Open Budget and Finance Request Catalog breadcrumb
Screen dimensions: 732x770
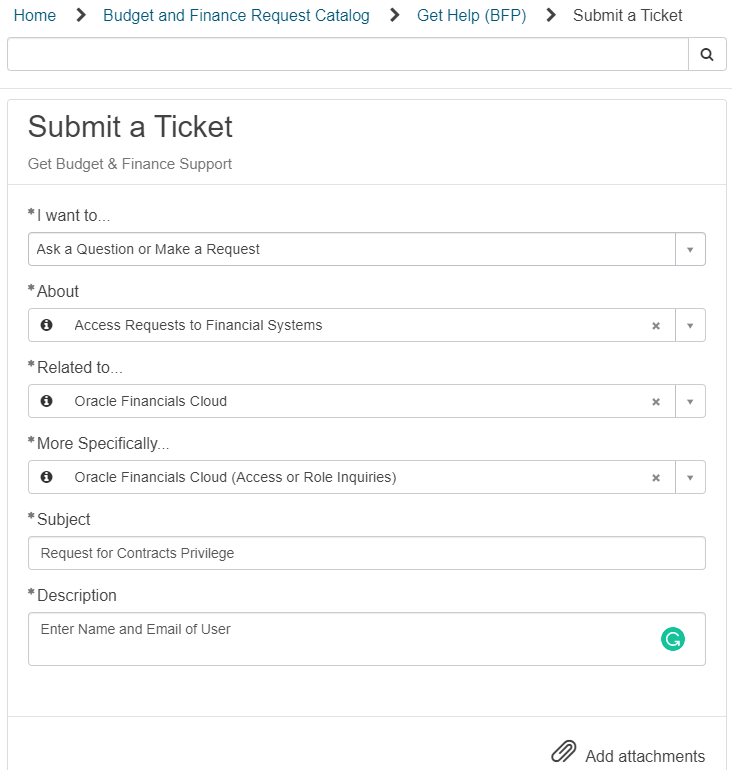click(x=236, y=15)
